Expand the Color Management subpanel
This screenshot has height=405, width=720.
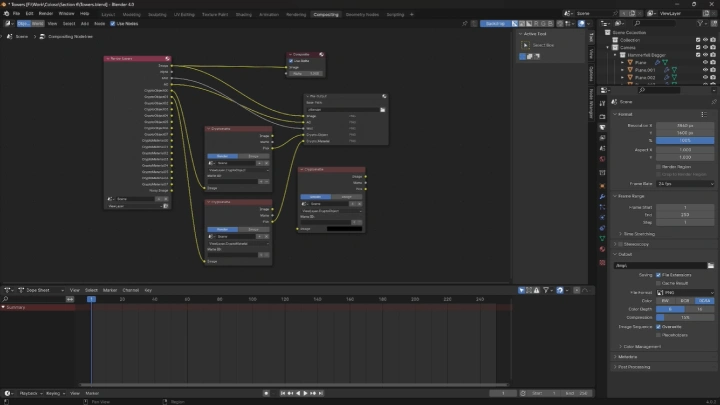(621, 347)
